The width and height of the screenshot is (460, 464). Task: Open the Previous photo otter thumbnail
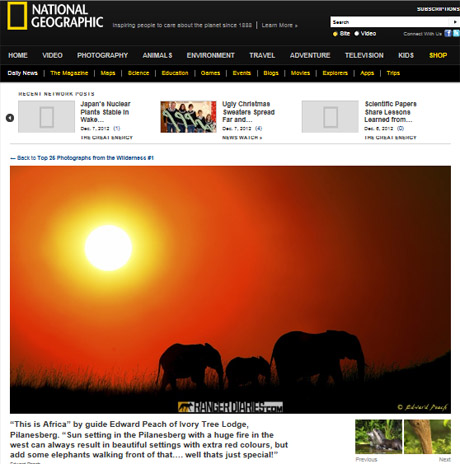tap(378, 437)
